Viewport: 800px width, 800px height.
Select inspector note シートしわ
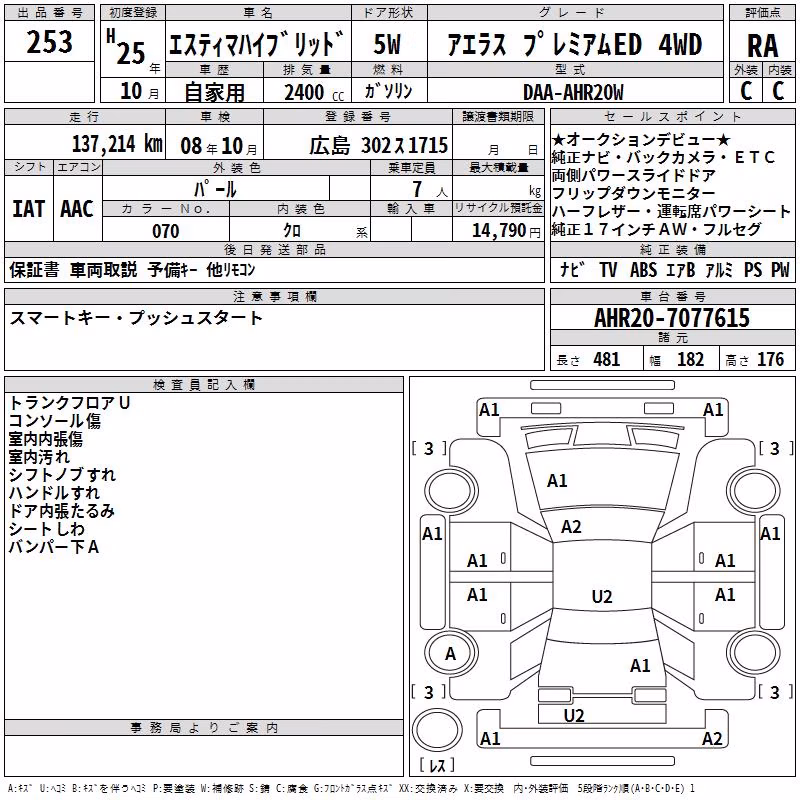46,529
